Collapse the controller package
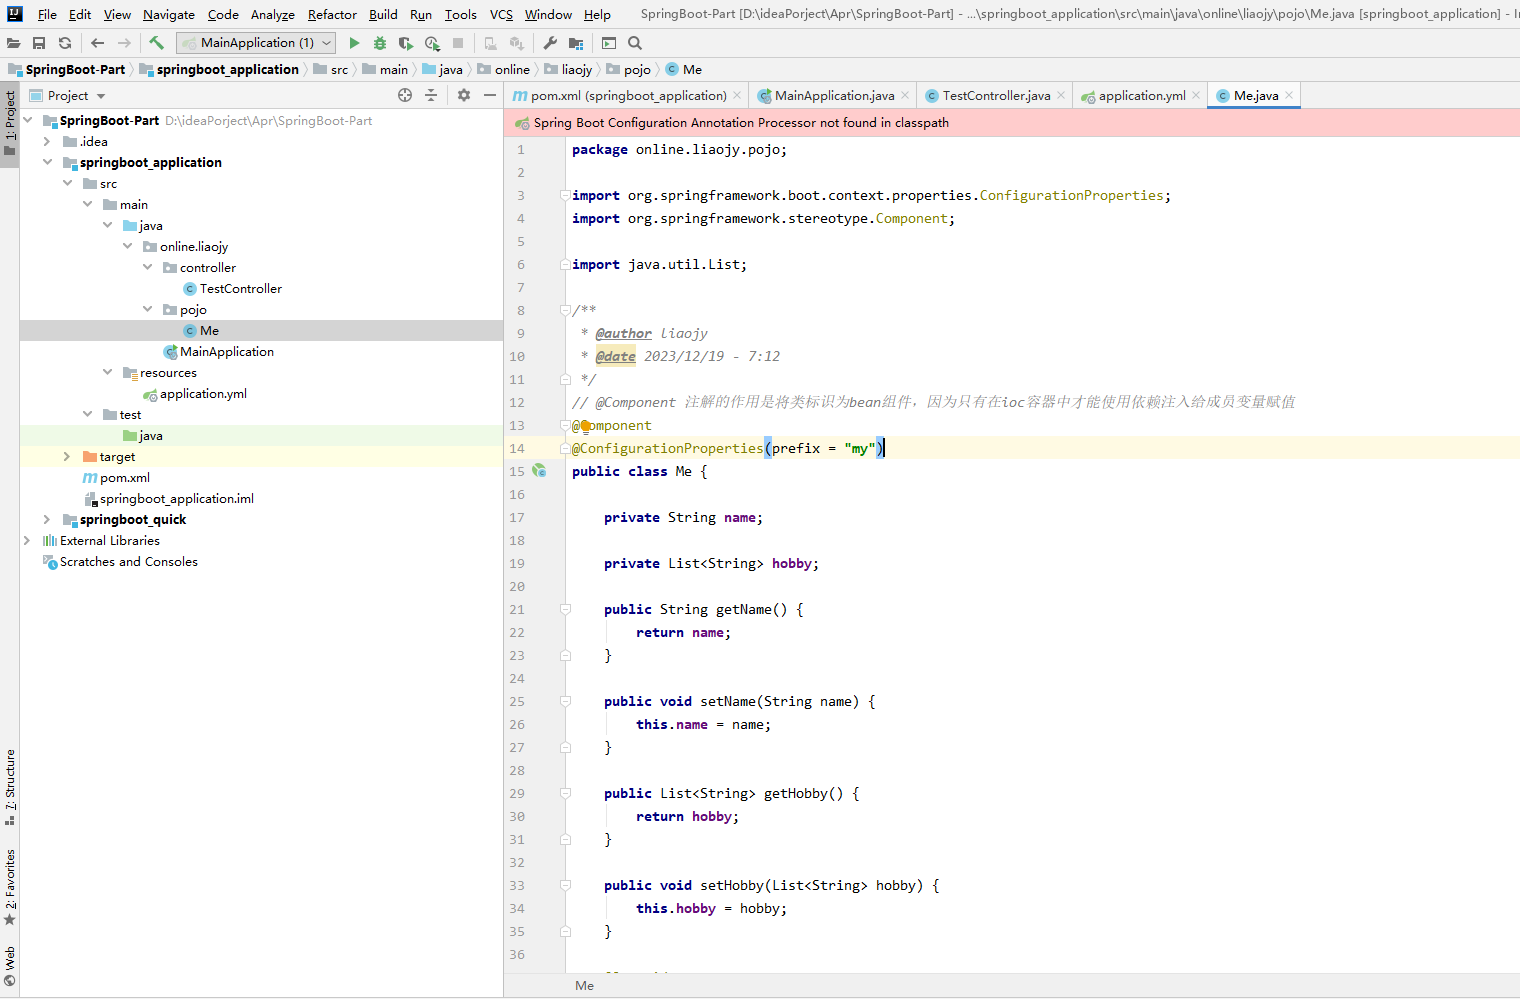The image size is (1520, 999). click(147, 267)
